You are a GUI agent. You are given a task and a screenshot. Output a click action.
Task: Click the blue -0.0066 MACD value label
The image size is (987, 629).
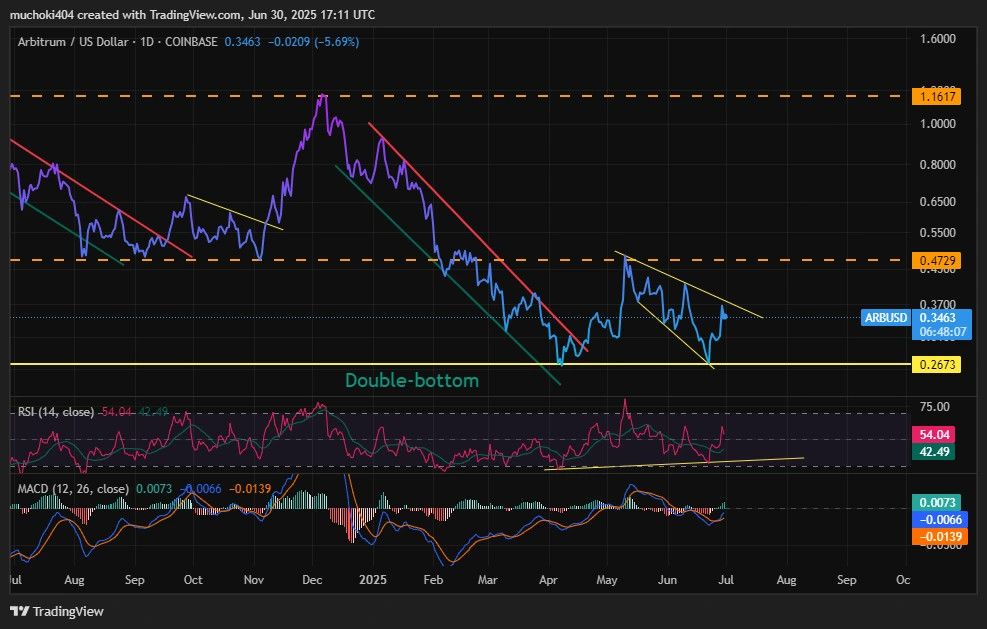point(936,519)
